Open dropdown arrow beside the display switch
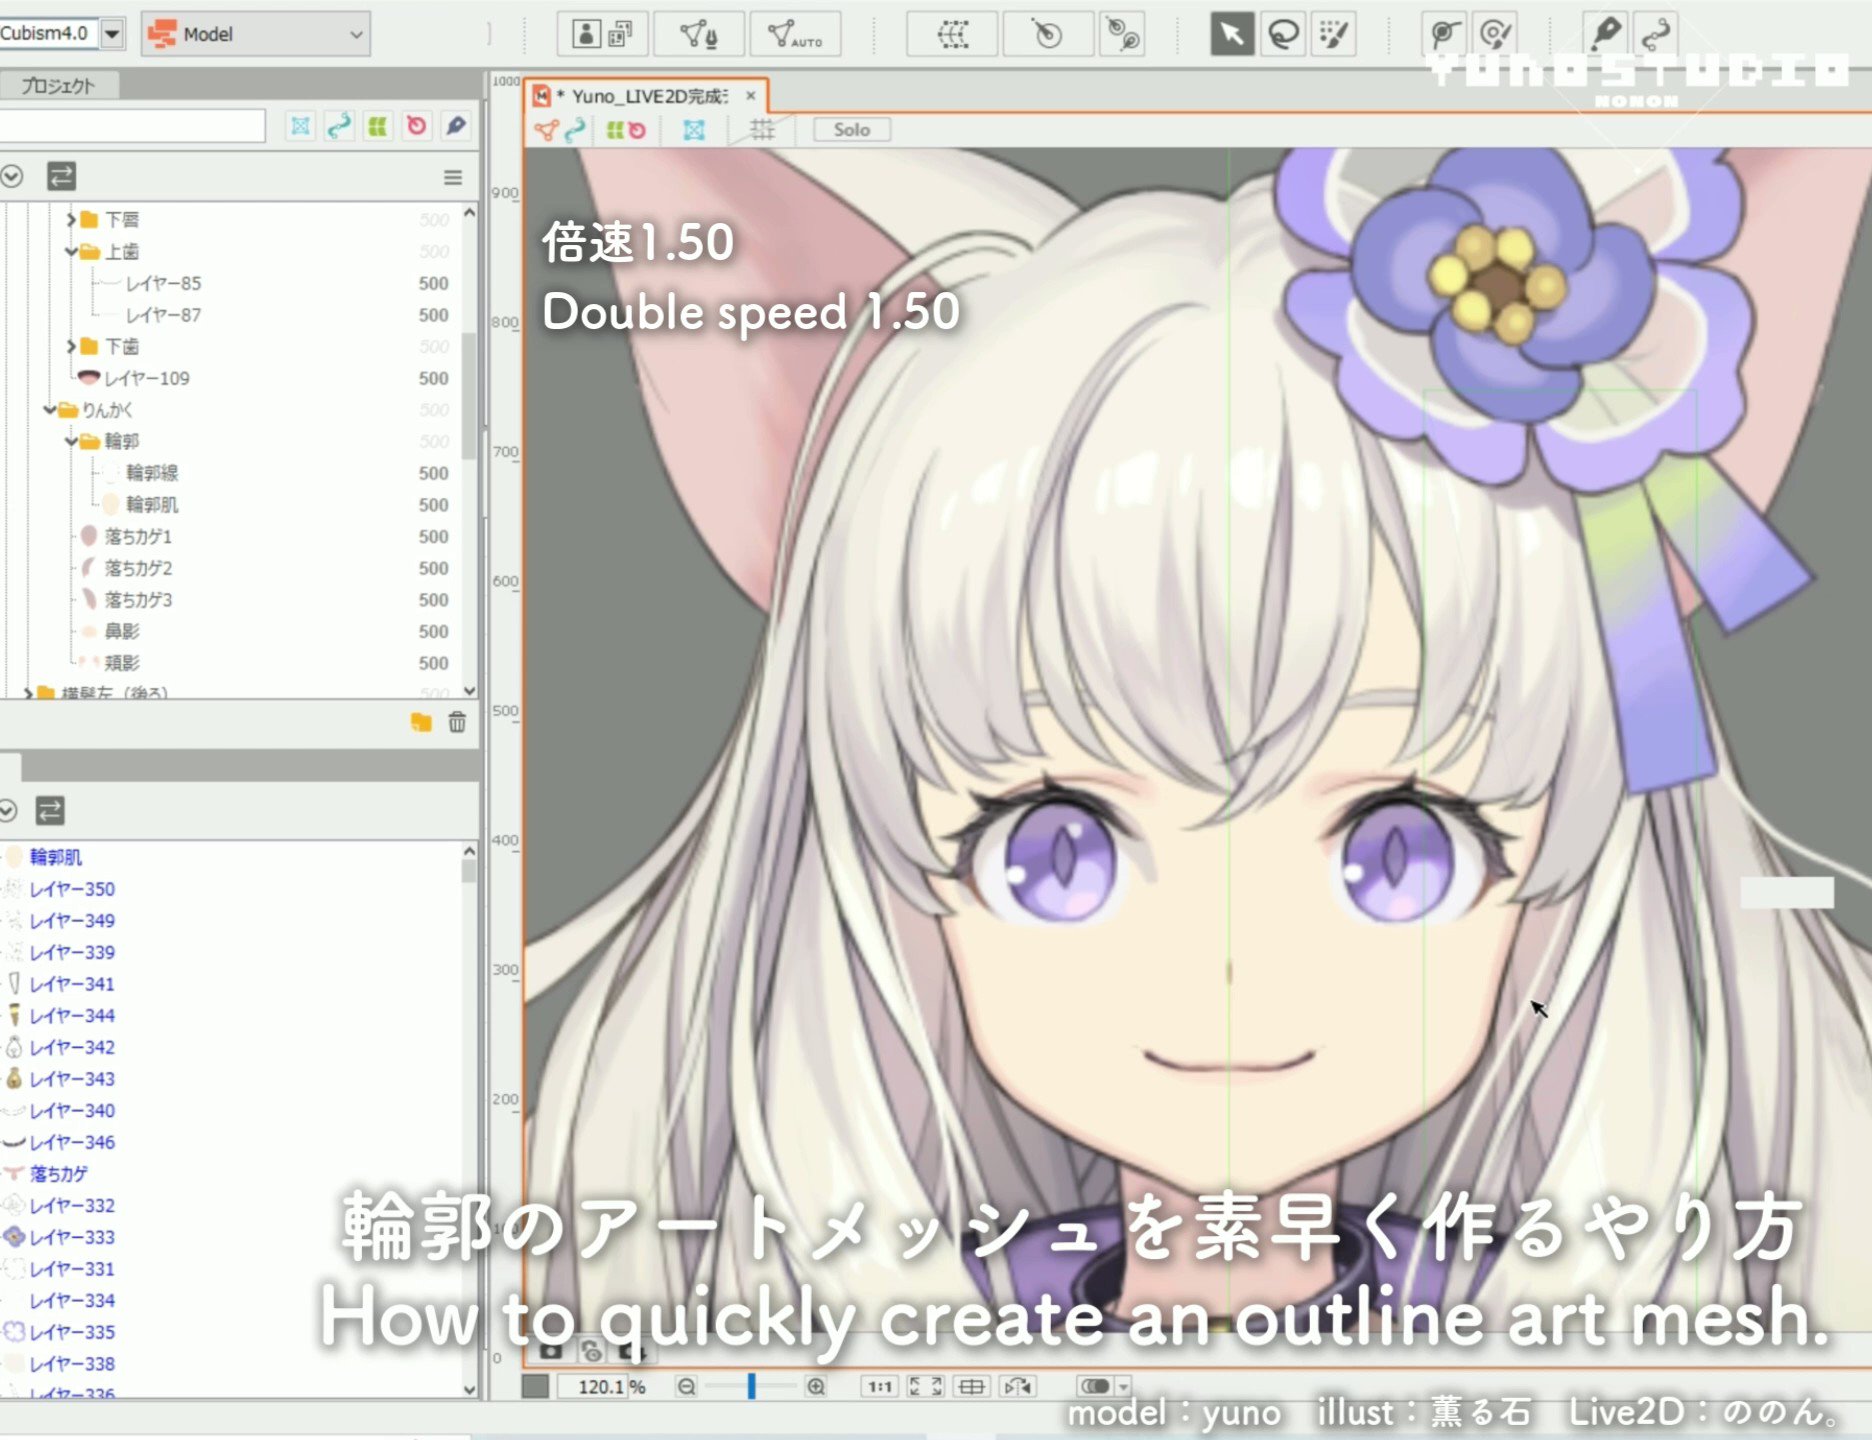 [x=1124, y=1387]
